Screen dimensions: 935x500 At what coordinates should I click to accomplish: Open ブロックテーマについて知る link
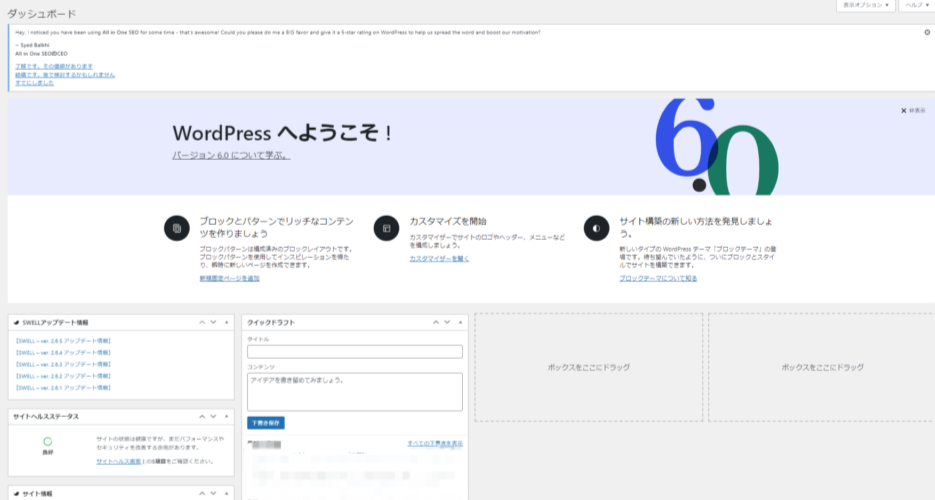[658, 278]
